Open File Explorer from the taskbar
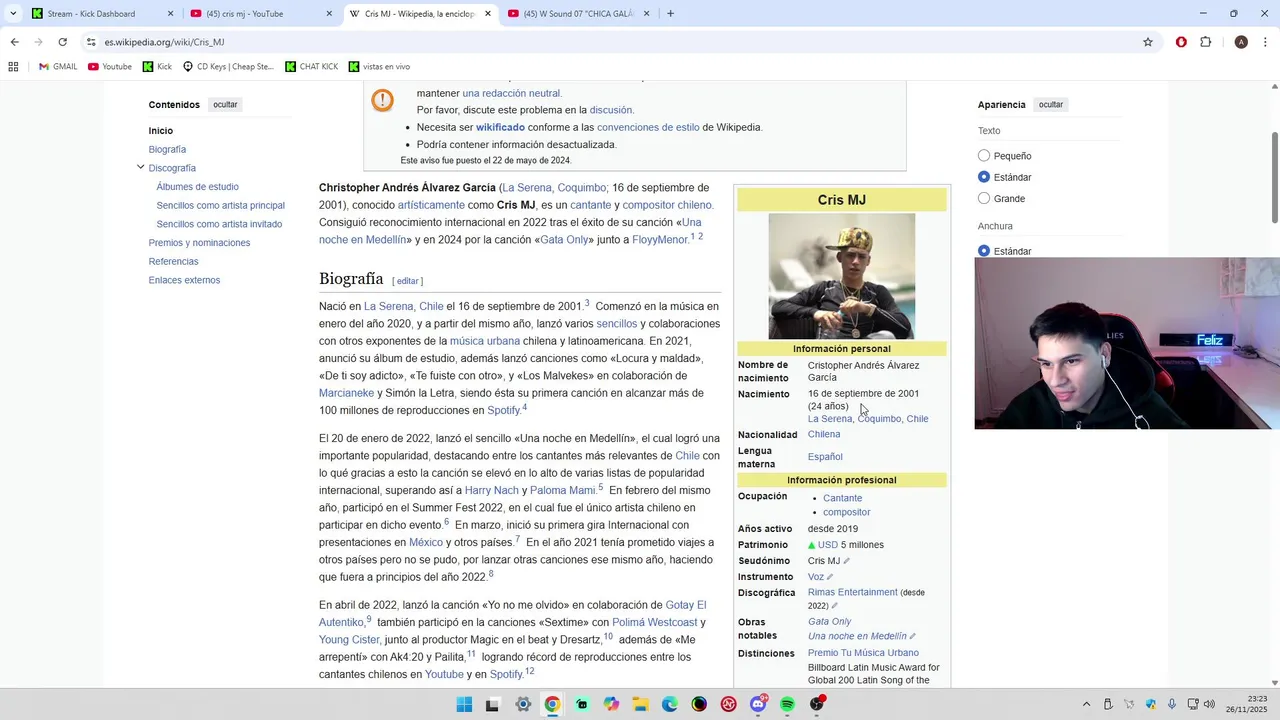Image resolution: width=1280 pixels, height=720 pixels. pyautogui.click(x=640, y=704)
